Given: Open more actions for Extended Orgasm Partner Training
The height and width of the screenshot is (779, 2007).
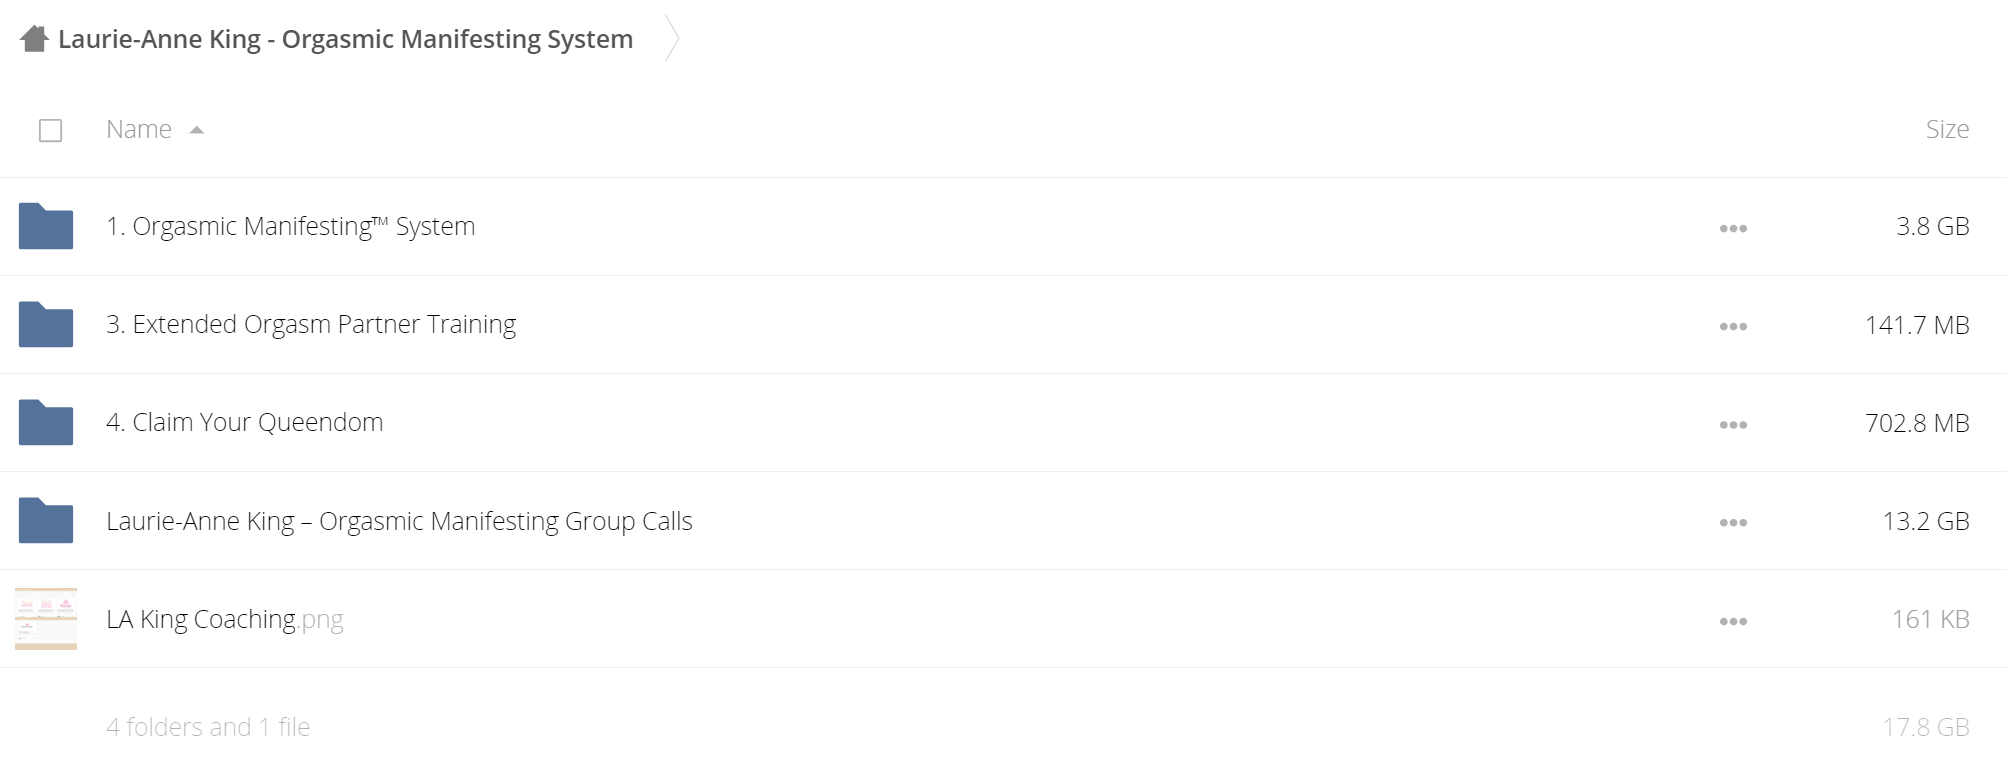Looking at the screenshot, I should pyautogui.click(x=1733, y=327).
